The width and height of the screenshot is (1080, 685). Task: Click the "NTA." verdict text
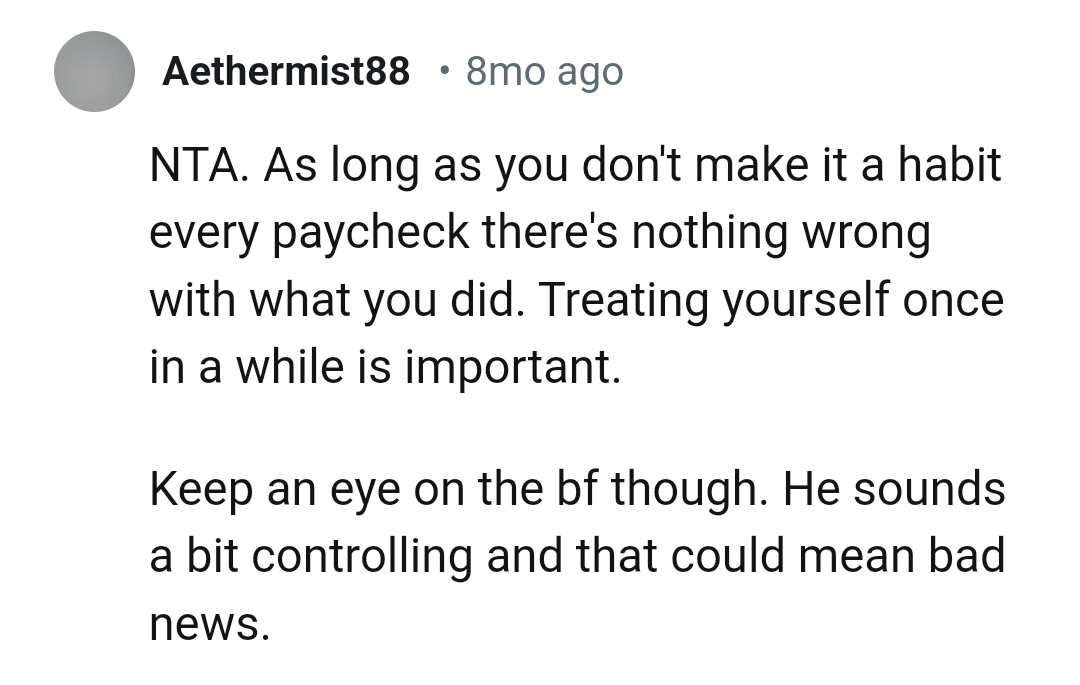pyautogui.click(x=199, y=165)
